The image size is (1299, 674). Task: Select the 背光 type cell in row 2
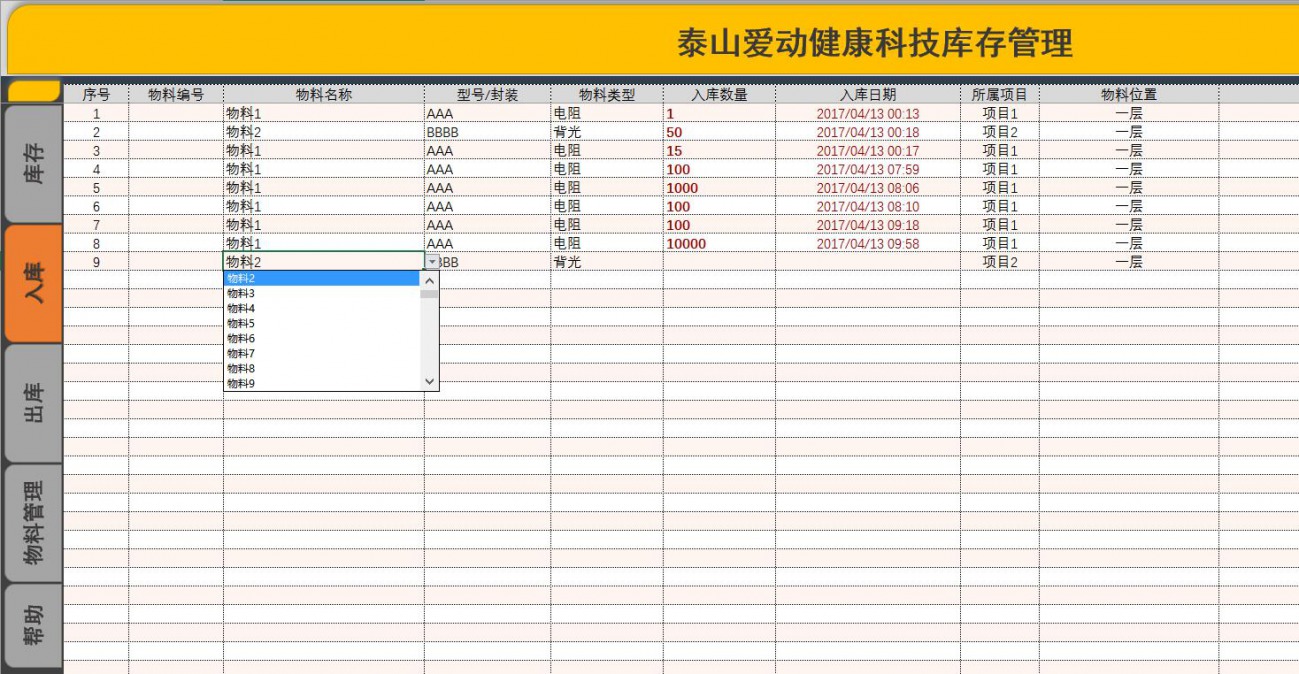[605, 132]
